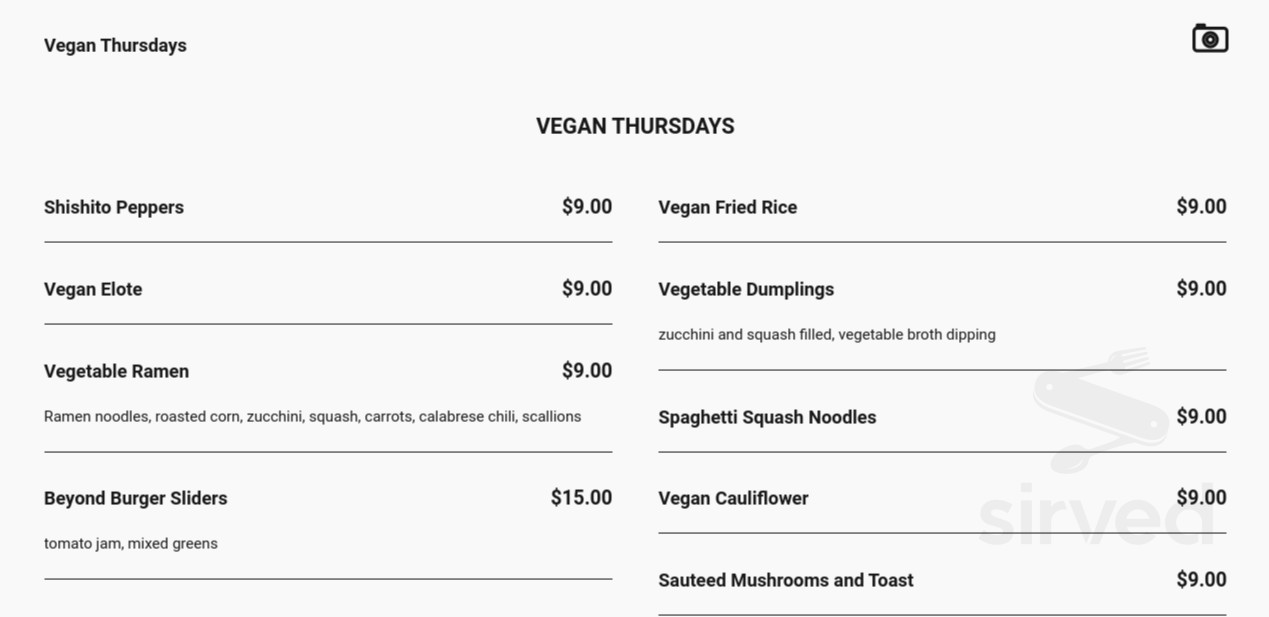The height and width of the screenshot is (617, 1269).
Task: Select the Vegan Fried Rice item
Action: pos(727,207)
